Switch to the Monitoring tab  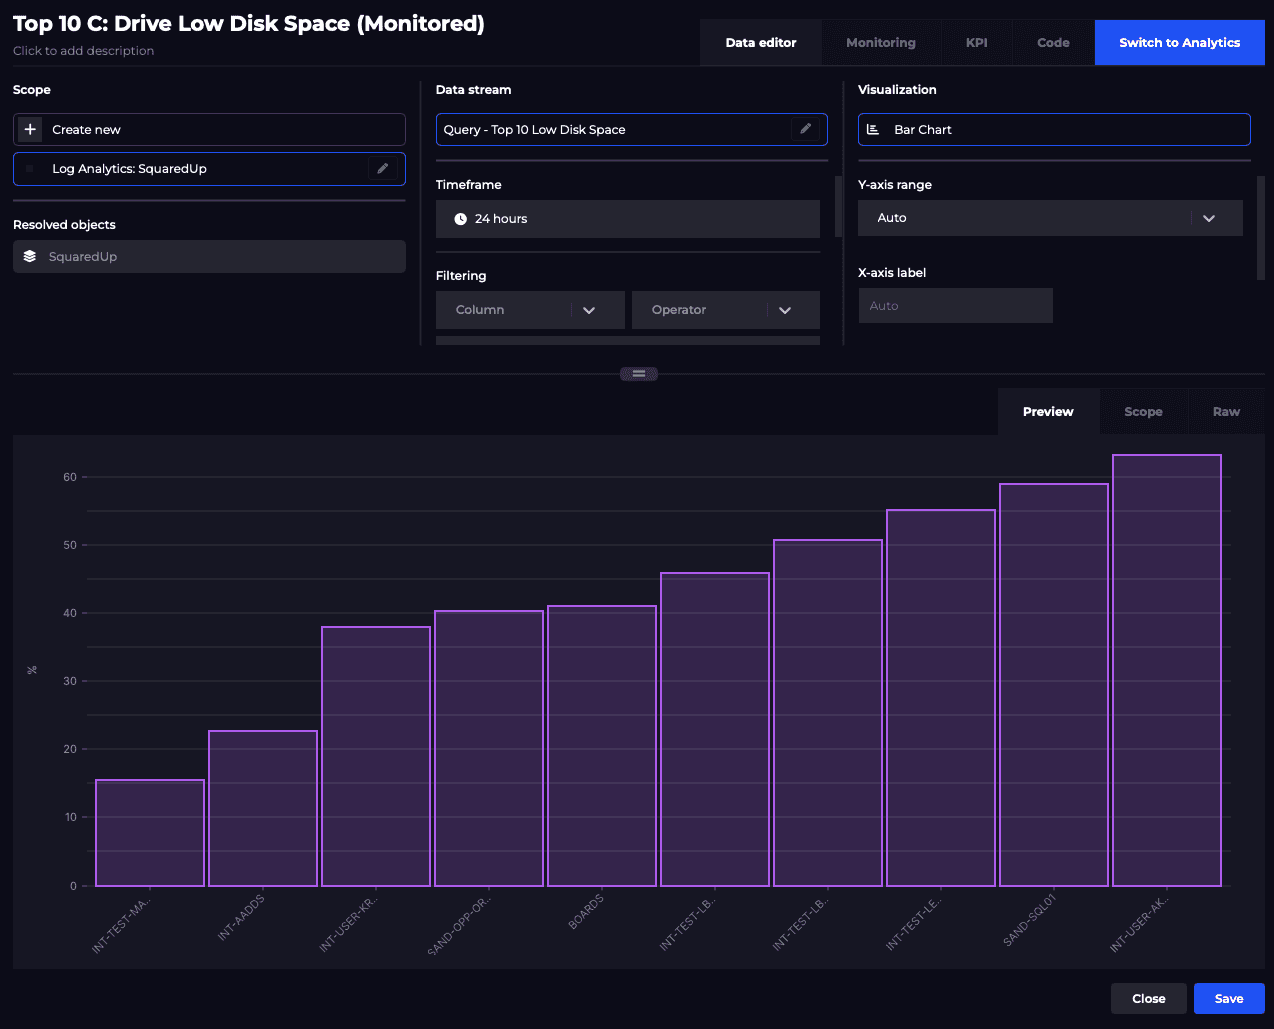880,43
